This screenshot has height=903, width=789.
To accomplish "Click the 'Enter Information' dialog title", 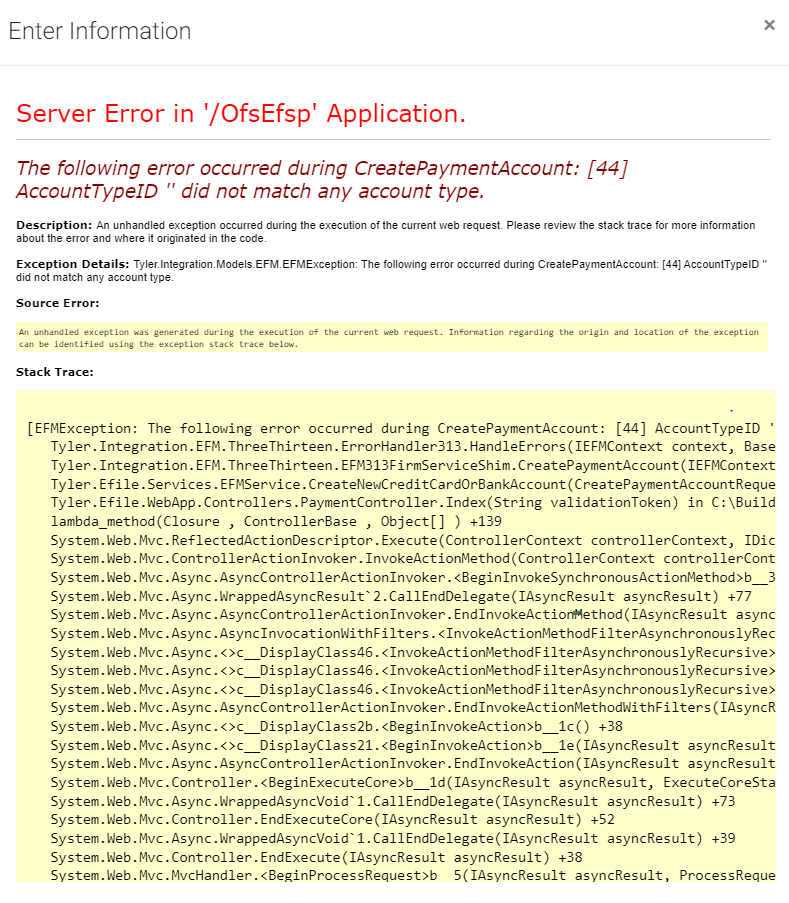I will point(100,31).
